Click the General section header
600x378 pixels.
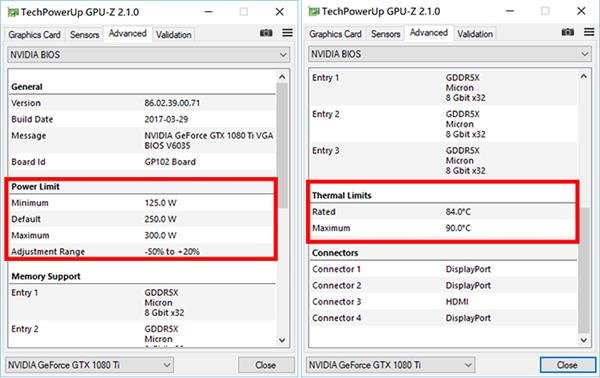pyautogui.click(x=27, y=87)
